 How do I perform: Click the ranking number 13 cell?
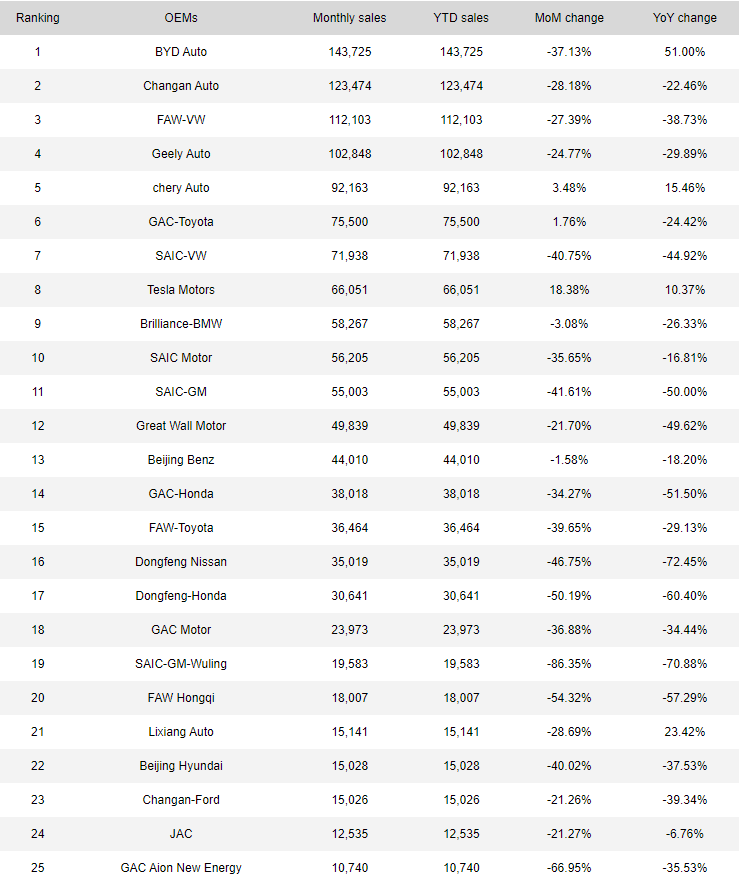(x=38, y=460)
